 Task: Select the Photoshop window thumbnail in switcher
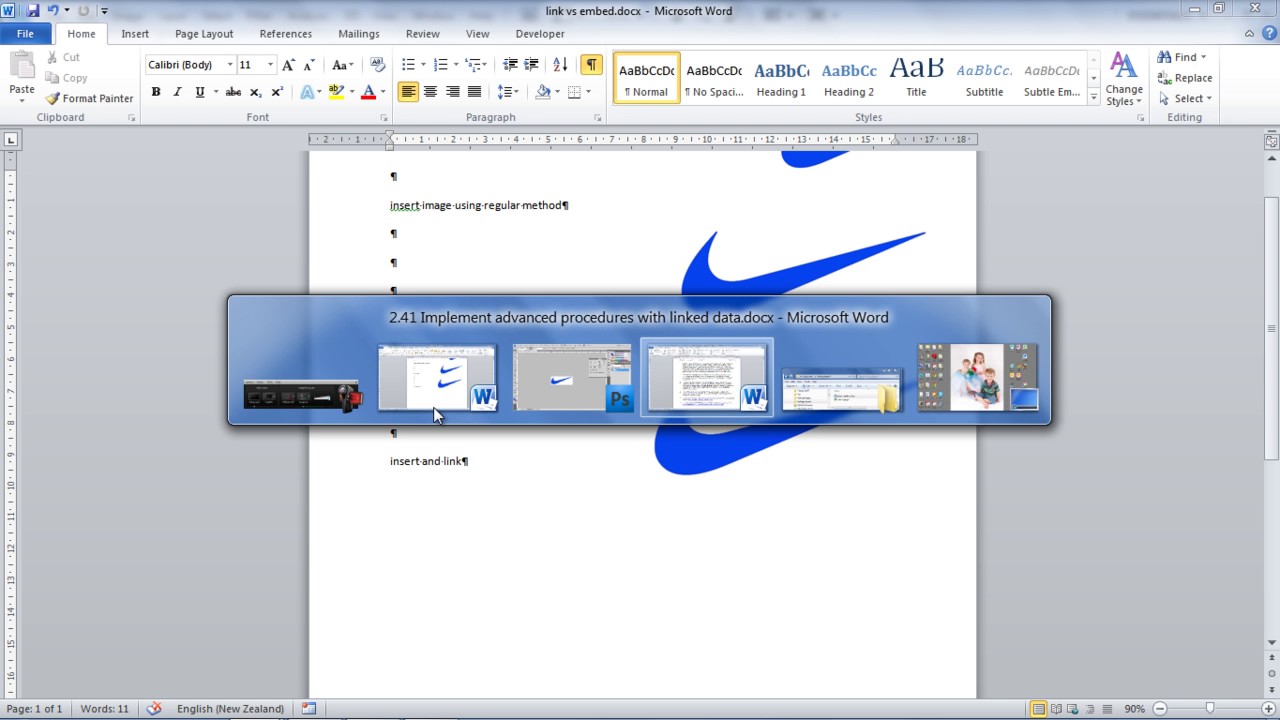(x=572, y=378)
